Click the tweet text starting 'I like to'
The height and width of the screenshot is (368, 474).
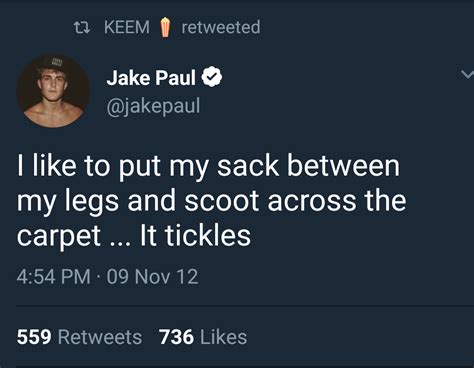click(212, 200)
